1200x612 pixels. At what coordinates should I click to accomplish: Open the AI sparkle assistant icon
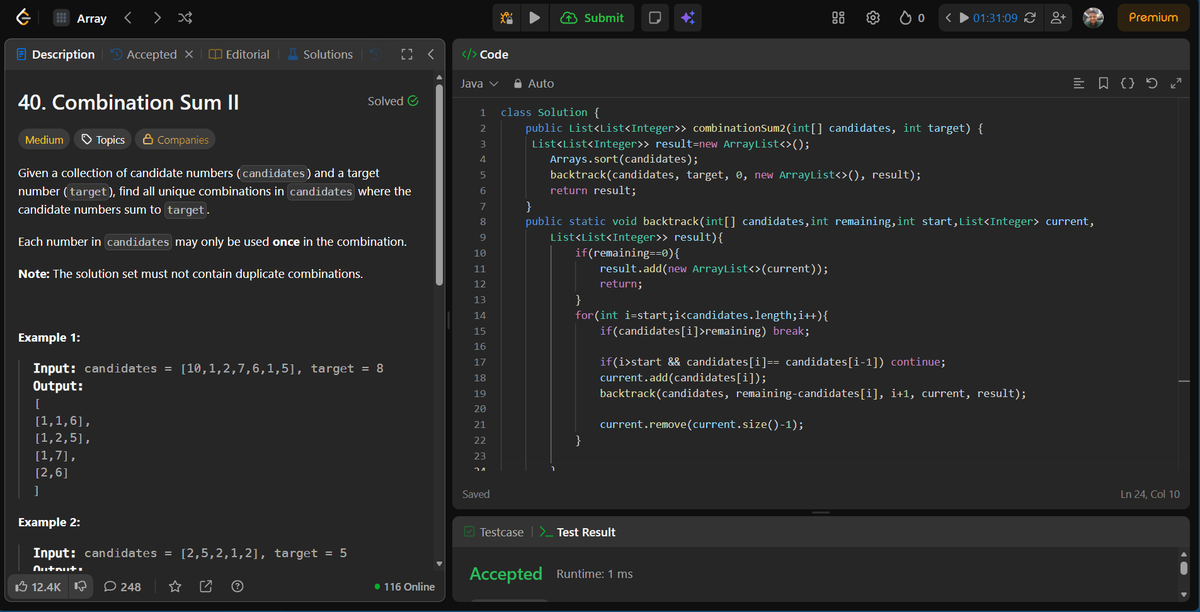tap(687, 18)
